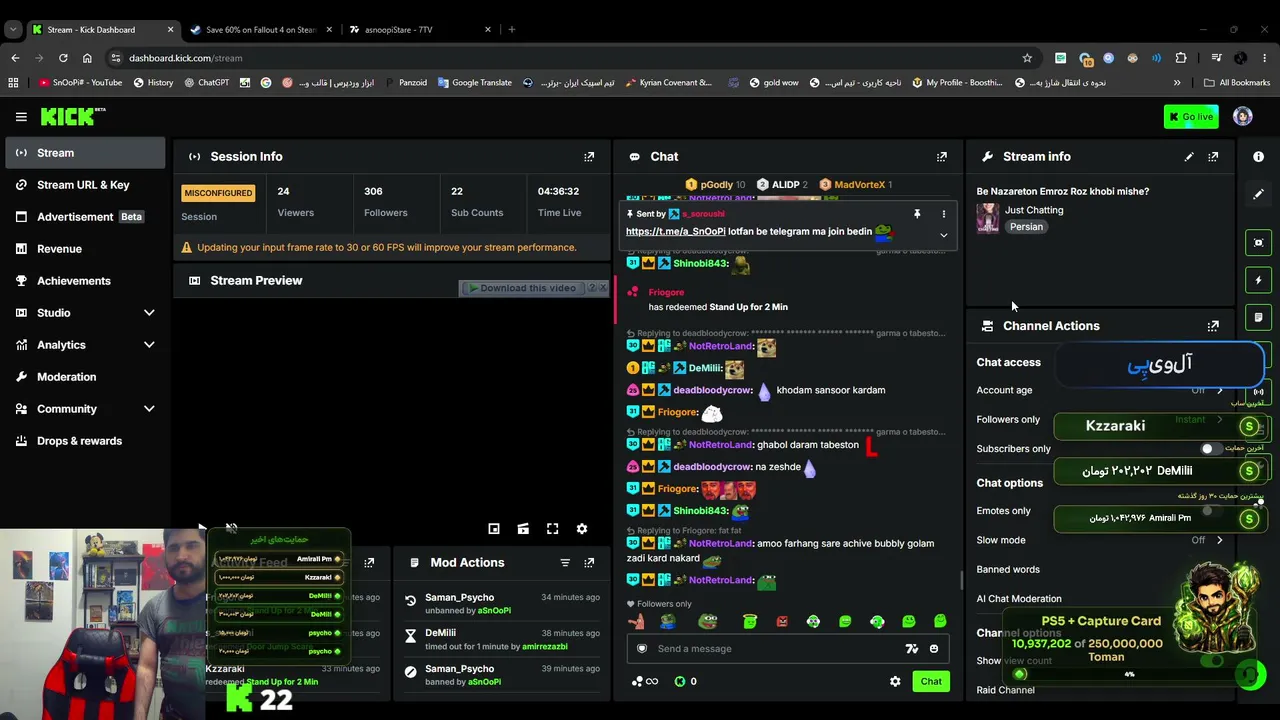Image resolution: width=1280 pixels, height=720 pixels.
Task: Click NotRetroLand username in last chat message
Action: 720,580
